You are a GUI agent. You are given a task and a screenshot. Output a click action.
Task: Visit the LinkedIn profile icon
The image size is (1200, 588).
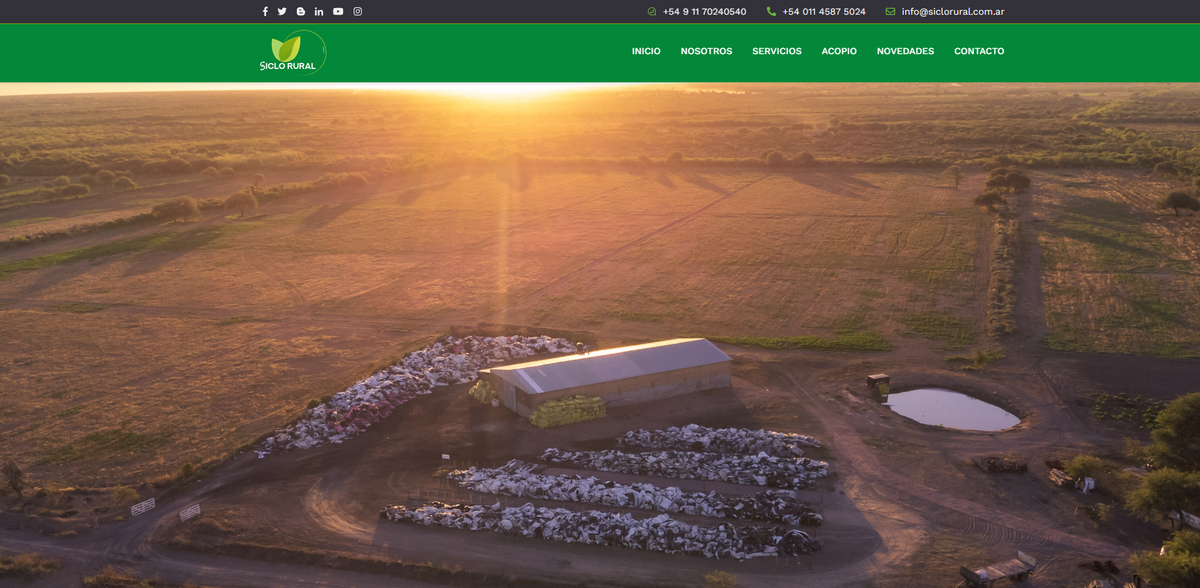(x=319, y=11)
